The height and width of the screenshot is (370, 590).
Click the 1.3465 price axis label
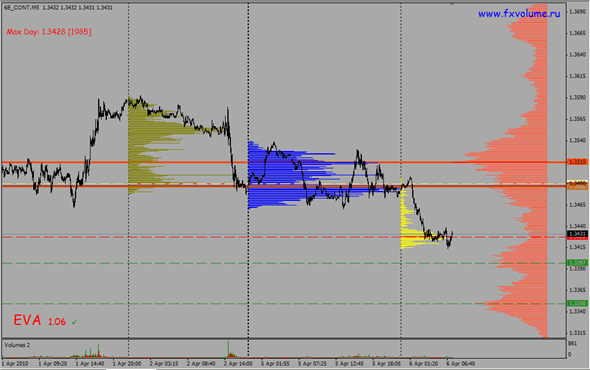[x=578, y=204]
